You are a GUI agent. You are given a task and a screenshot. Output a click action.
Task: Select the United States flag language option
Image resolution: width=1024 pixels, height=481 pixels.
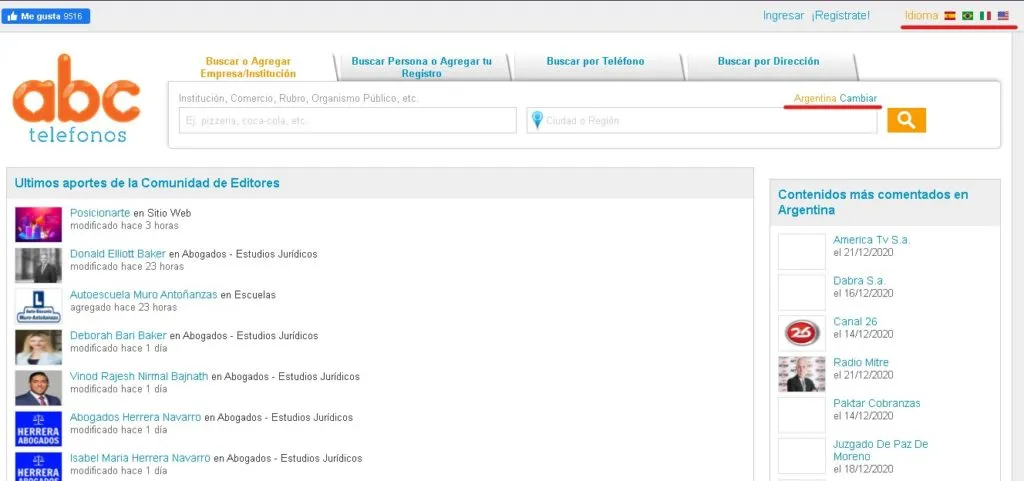pos(1003,16)
